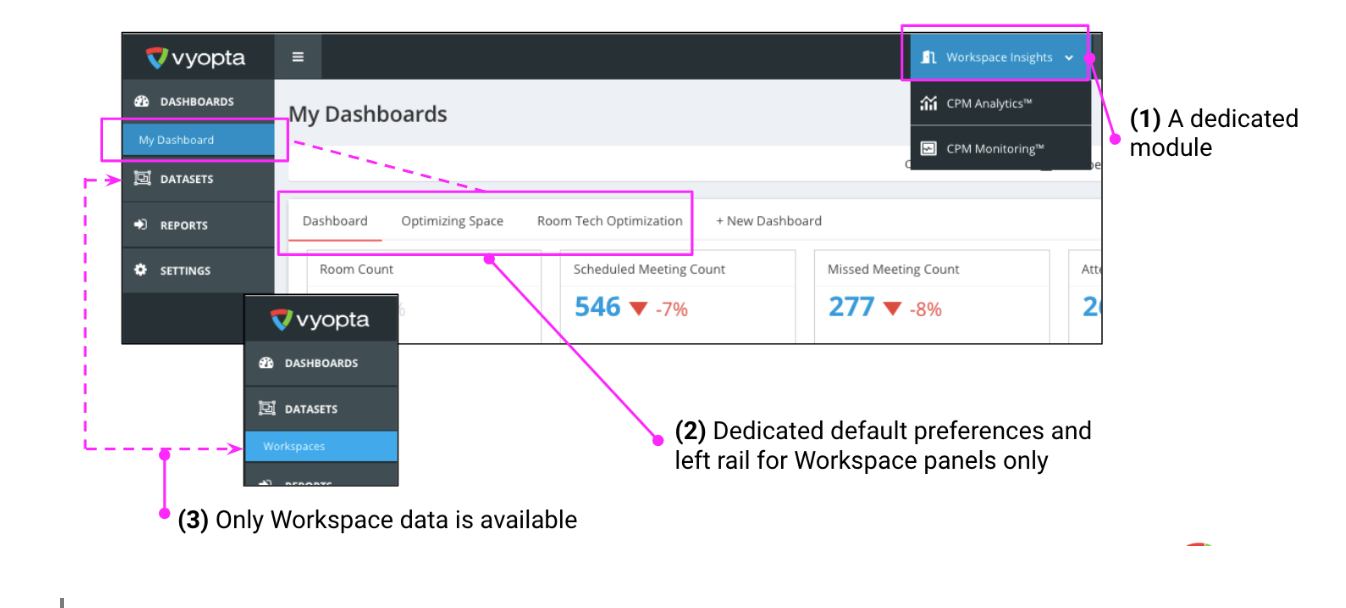1346x608 pixels.
Task: Click the Dashboards gauge icon in sidebar
Action: point(141,102)
